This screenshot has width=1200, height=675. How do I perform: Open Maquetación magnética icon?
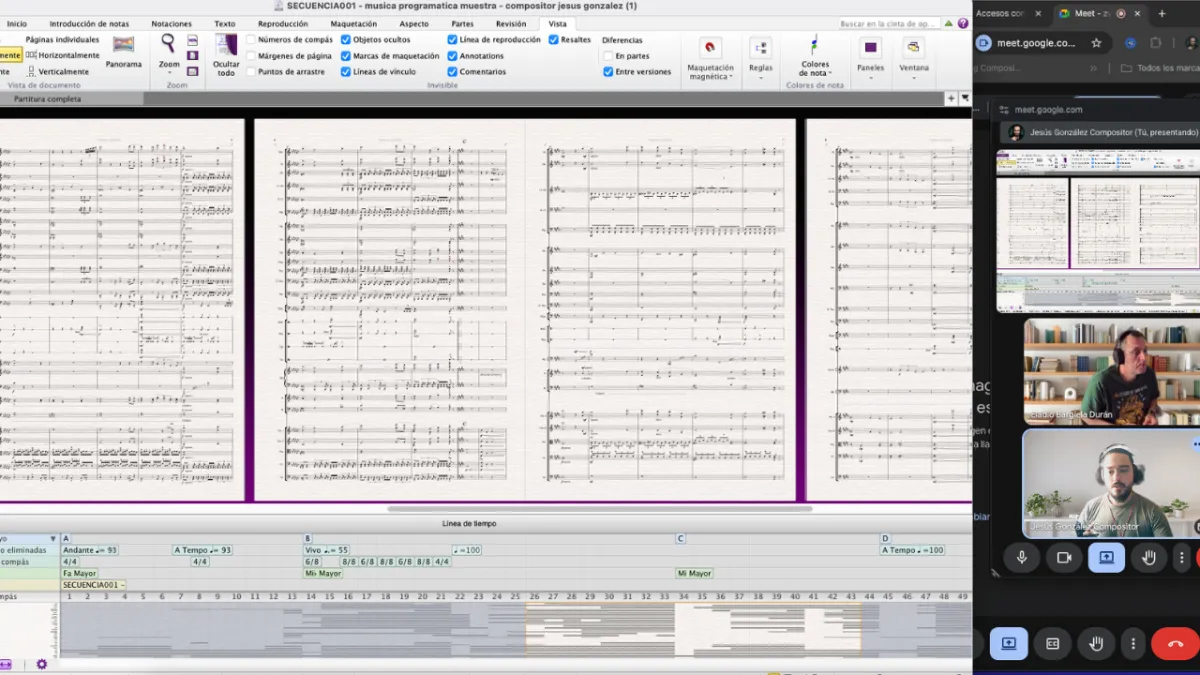click(710, 47)
